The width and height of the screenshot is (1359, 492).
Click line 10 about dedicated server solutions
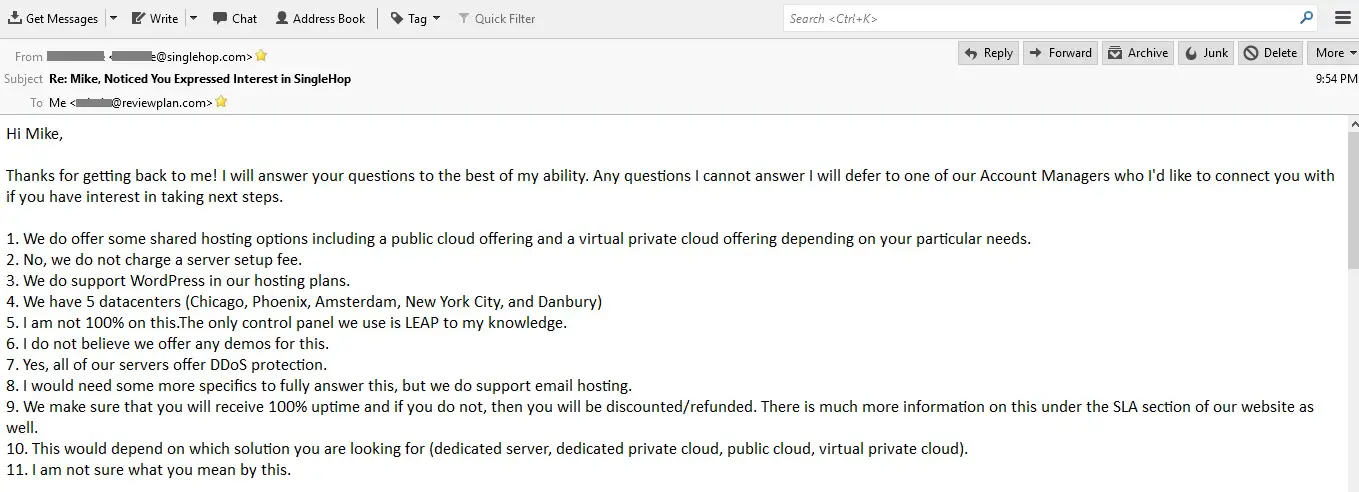(x=487, y=449)
